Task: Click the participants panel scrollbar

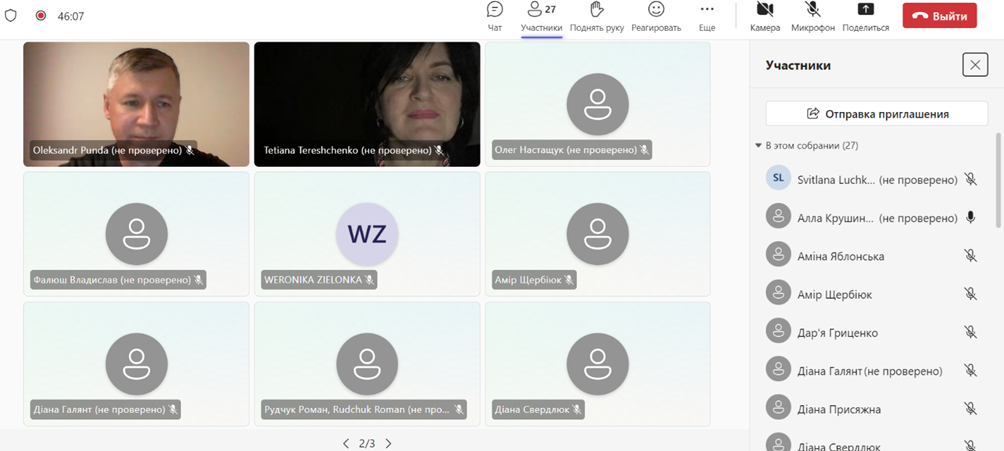Action: tap(998, 180)
